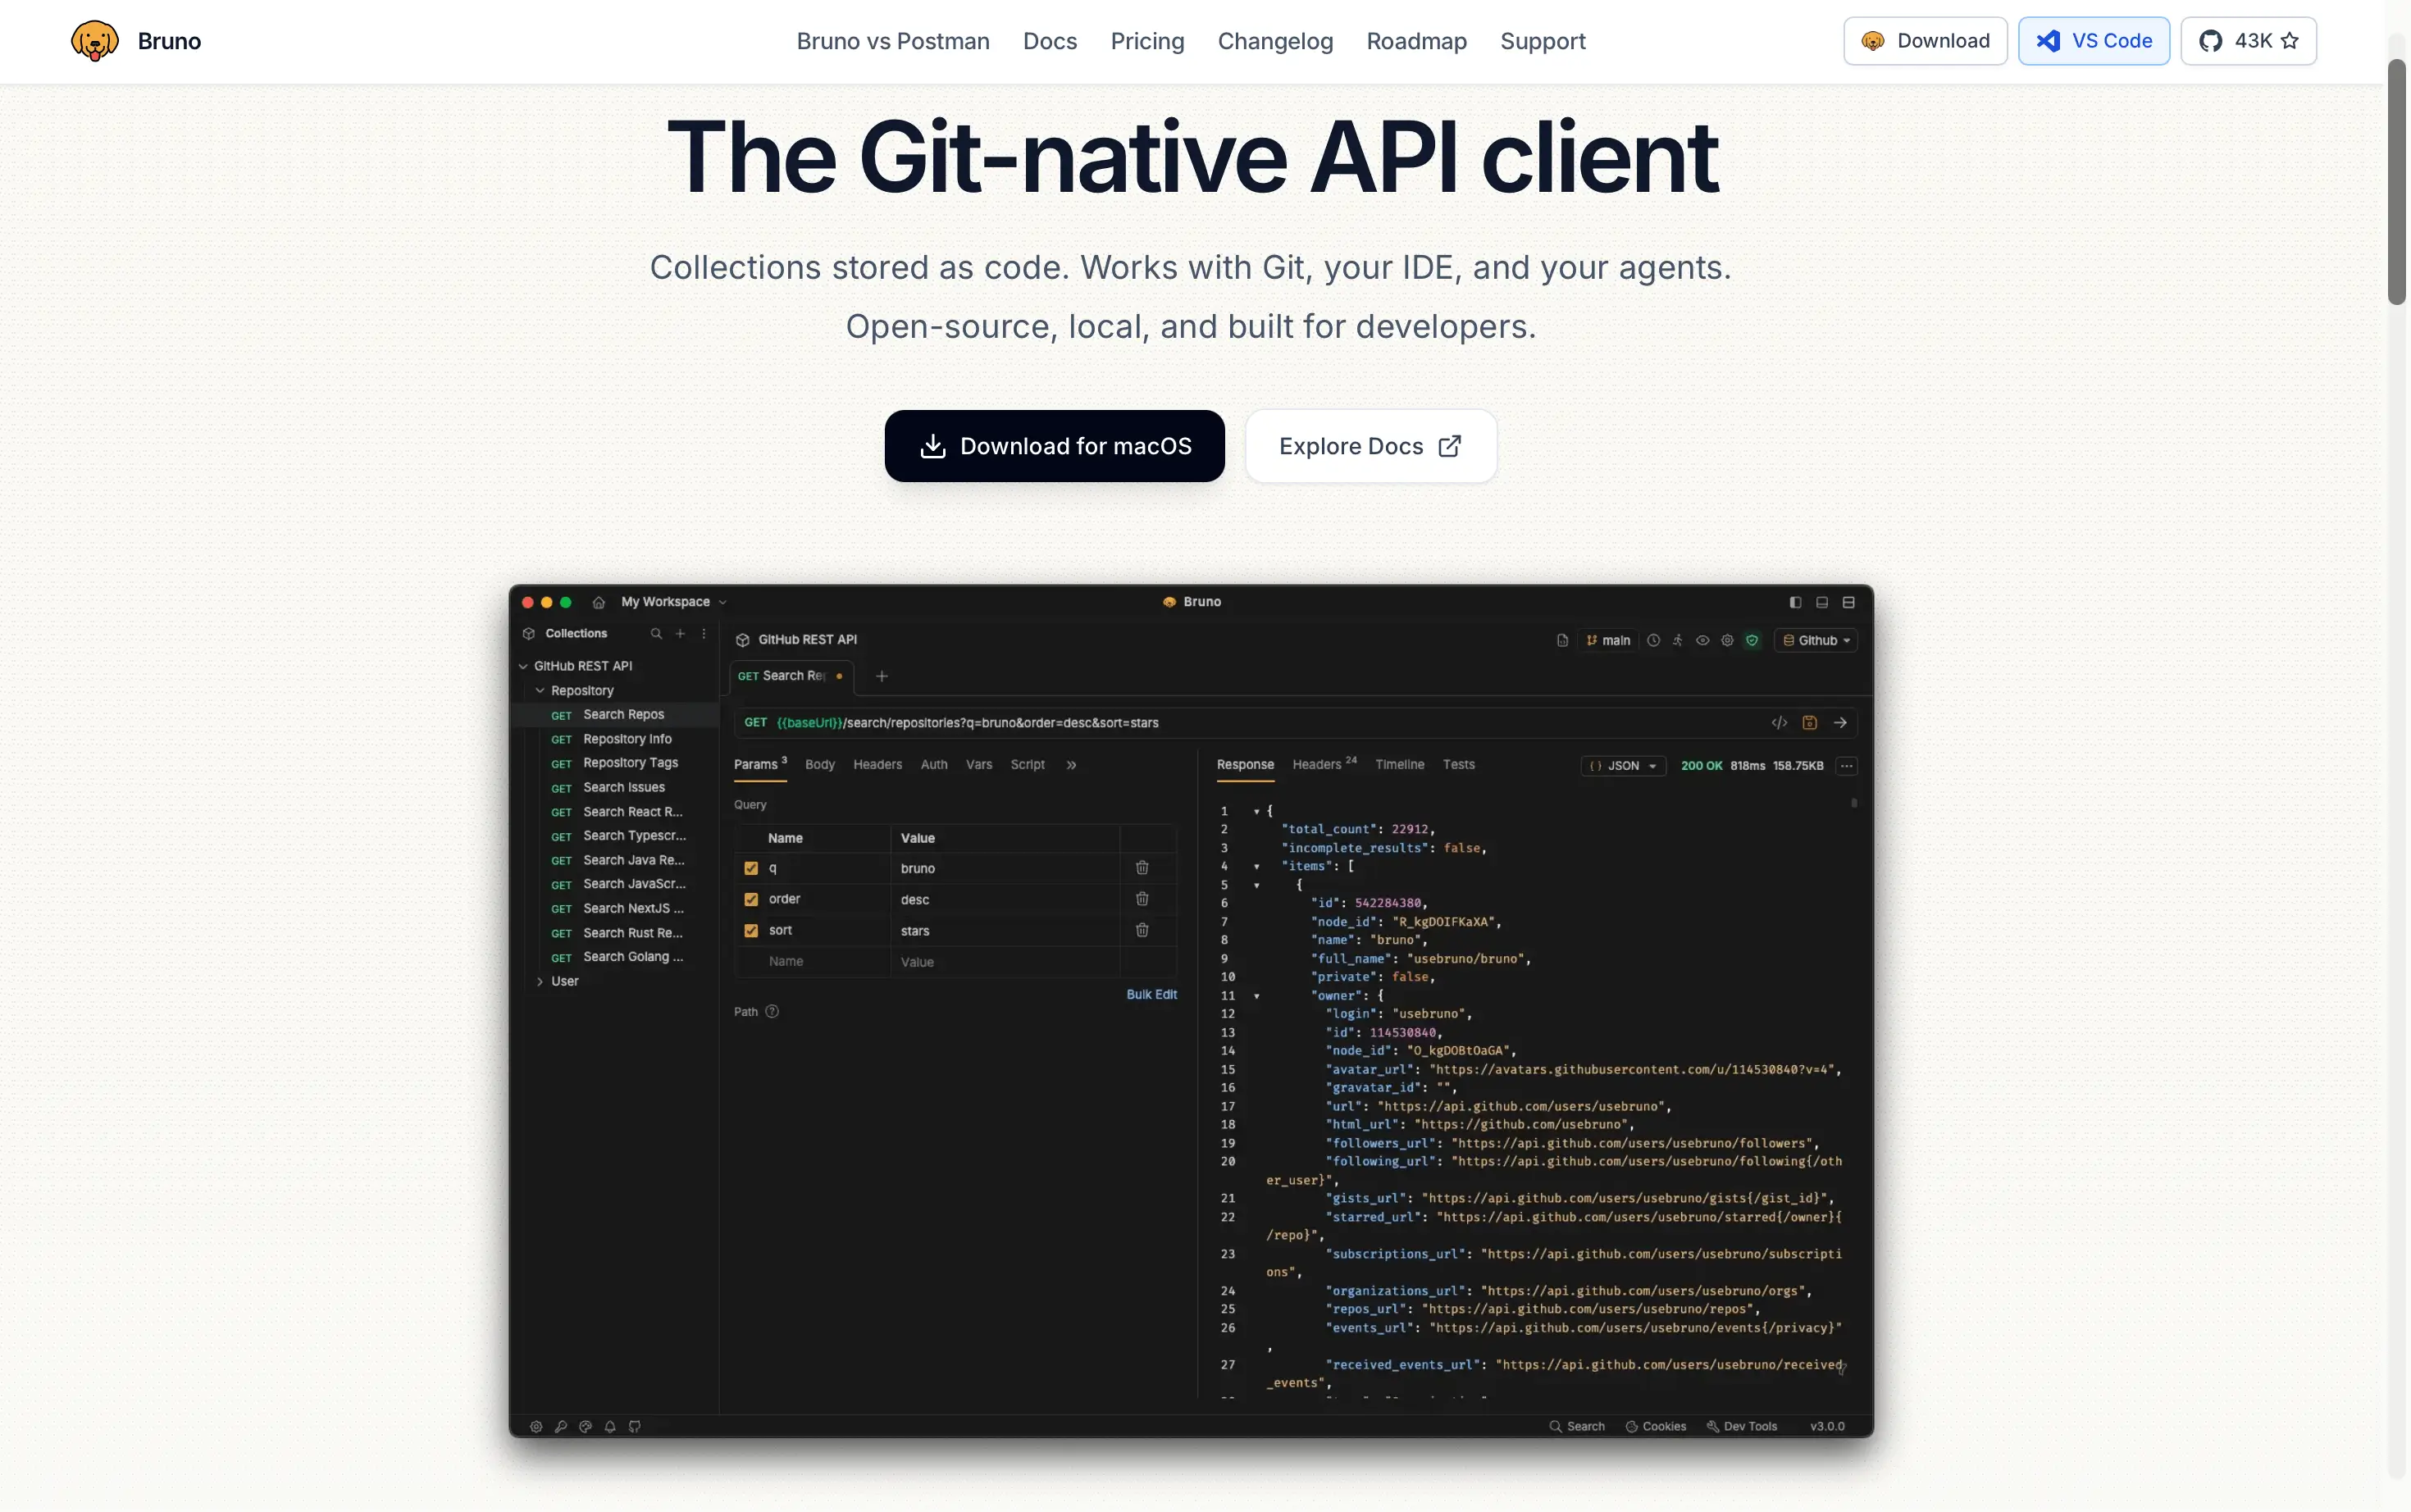This screenshot has height=1512, width=2411.
Task: Open collection settings gear in top toolbar
Action: coord(1727,641)
